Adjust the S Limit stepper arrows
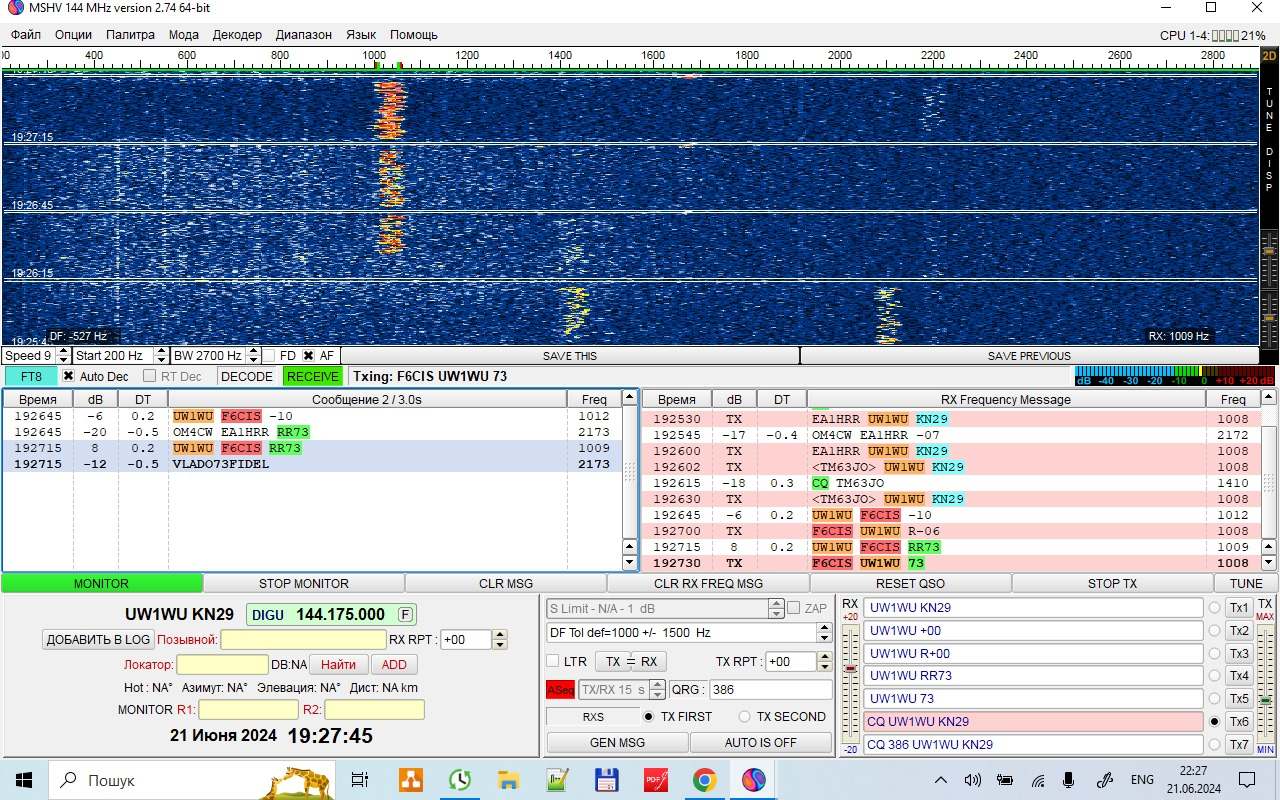Image resolution: width=1280 pixels, height=800 pixels. point(776,608)
